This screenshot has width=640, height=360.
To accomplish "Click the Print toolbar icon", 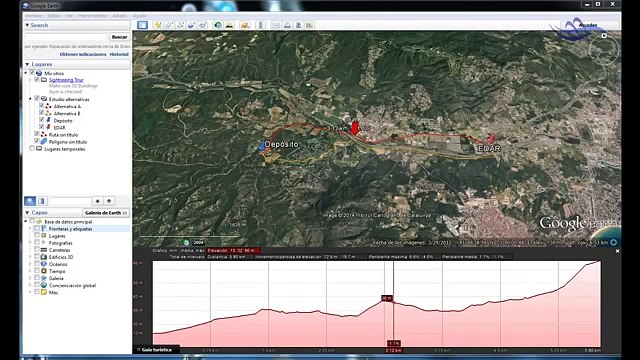I will (x=287, y=25).
